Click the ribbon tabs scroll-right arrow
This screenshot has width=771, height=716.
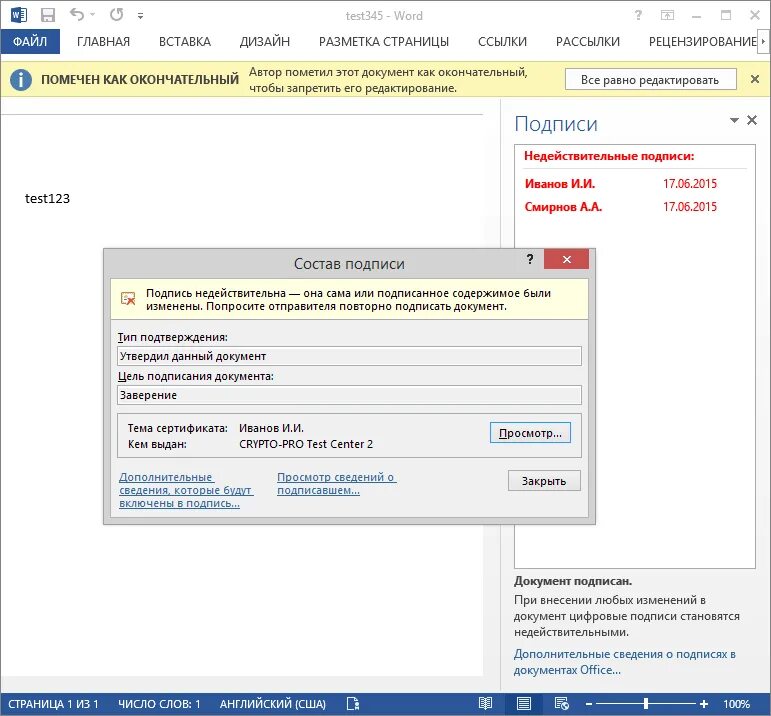click(764, 41)
